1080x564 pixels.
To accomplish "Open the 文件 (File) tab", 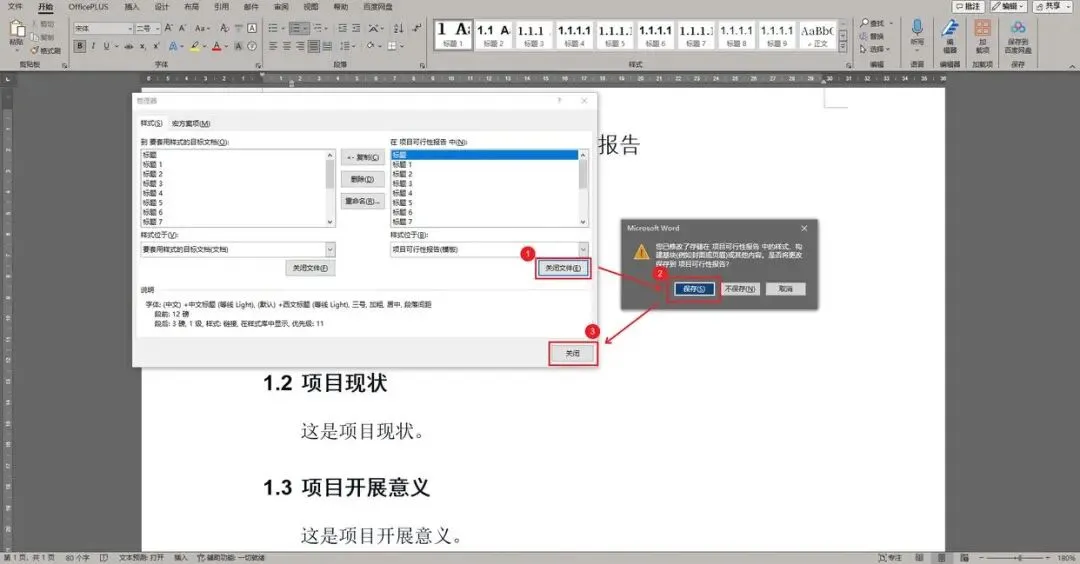I will pyautogui.click(x=15, y=6).
